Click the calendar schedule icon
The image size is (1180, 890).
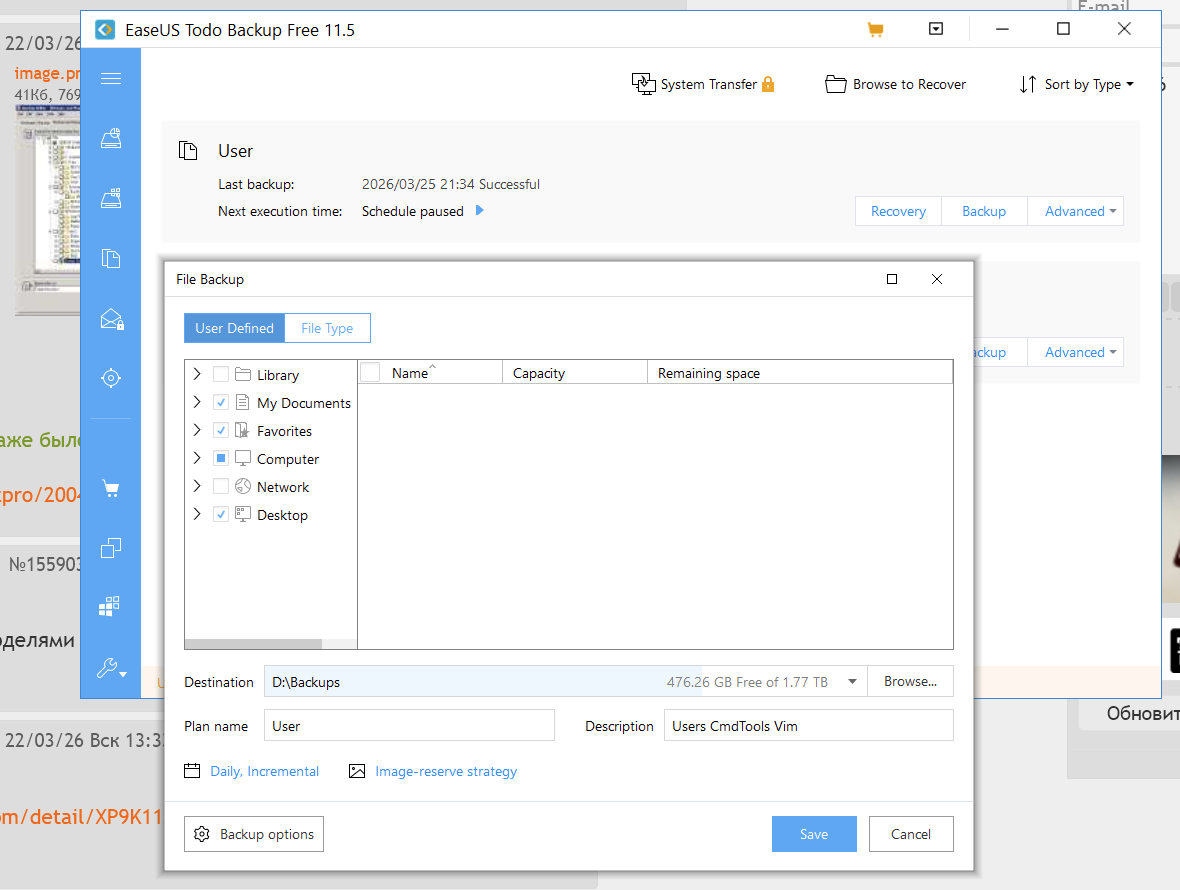click(x=192, y=771)
